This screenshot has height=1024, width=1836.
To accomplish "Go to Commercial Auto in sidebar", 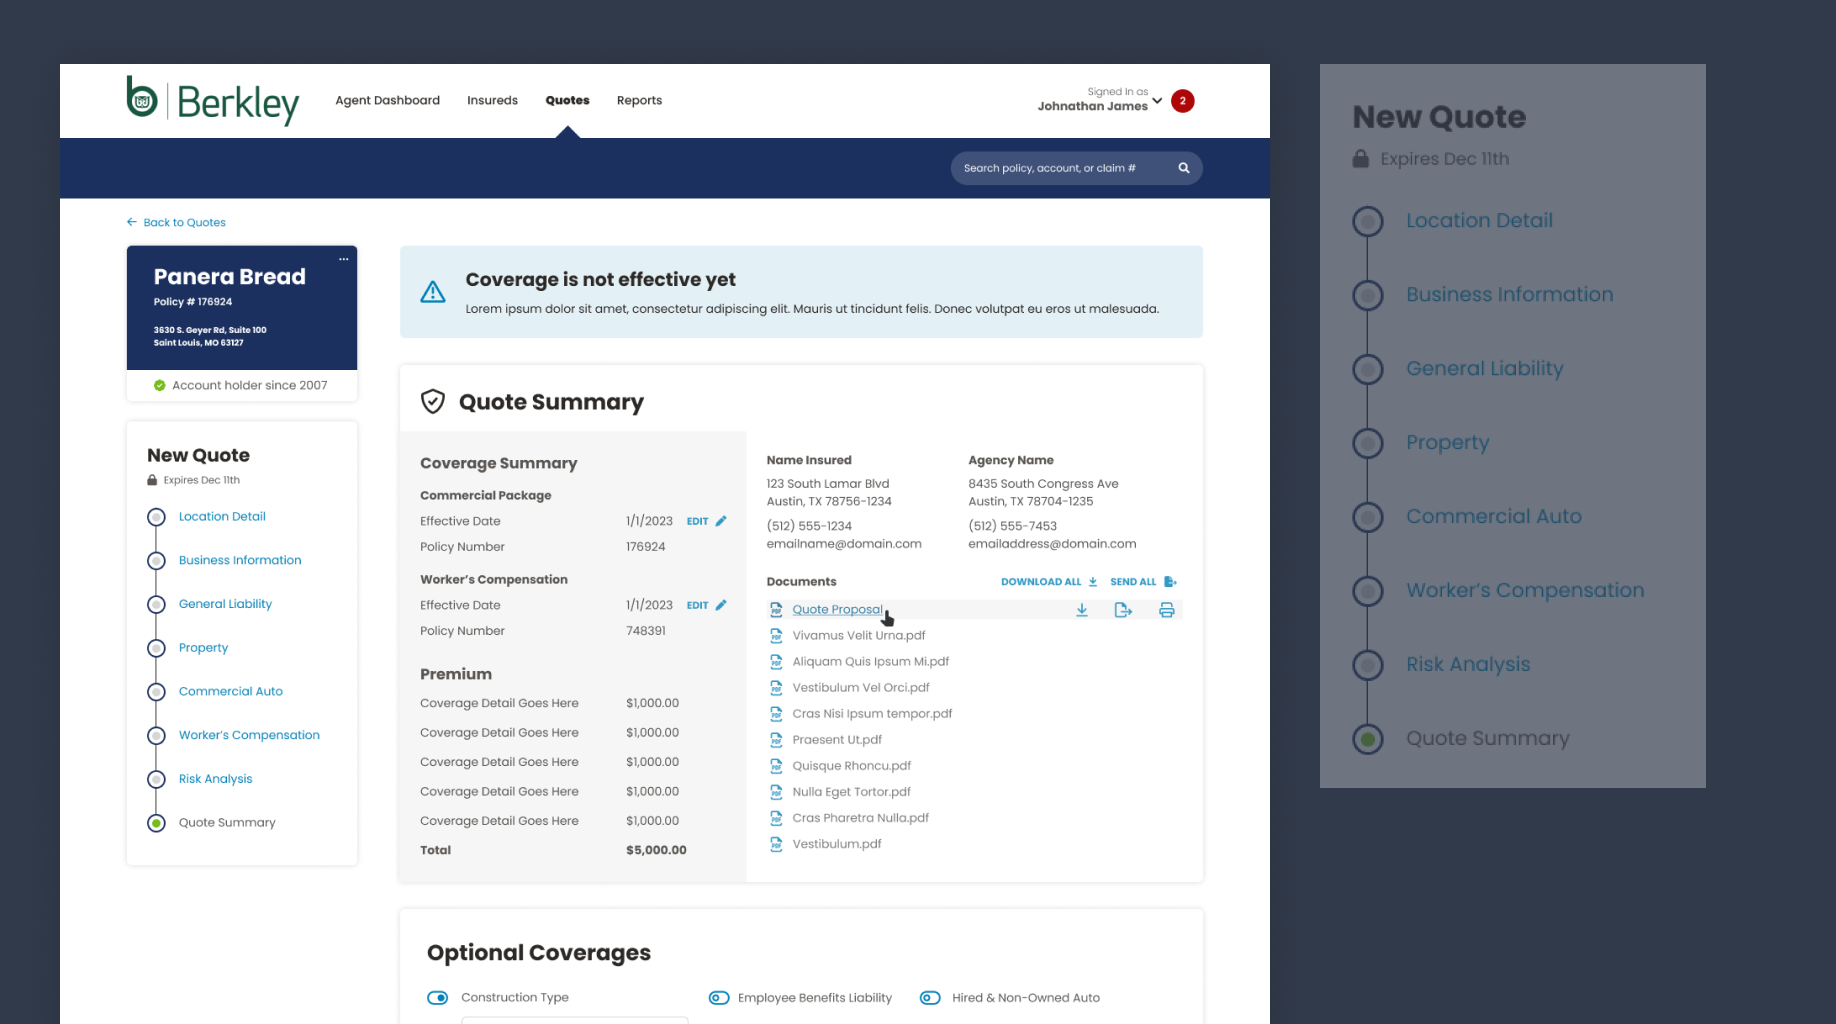I will pos(231,691).
